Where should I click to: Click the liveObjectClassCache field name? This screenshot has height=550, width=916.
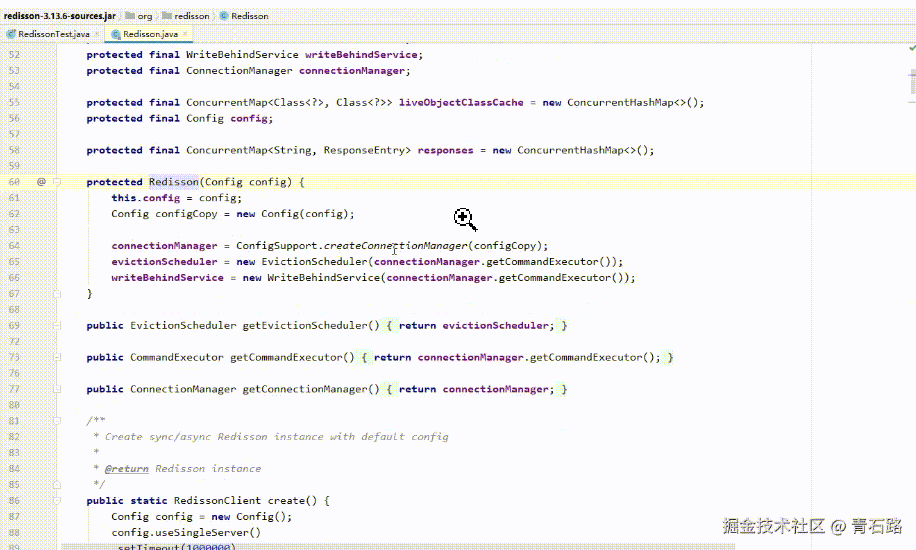click(x=461, y=102)
